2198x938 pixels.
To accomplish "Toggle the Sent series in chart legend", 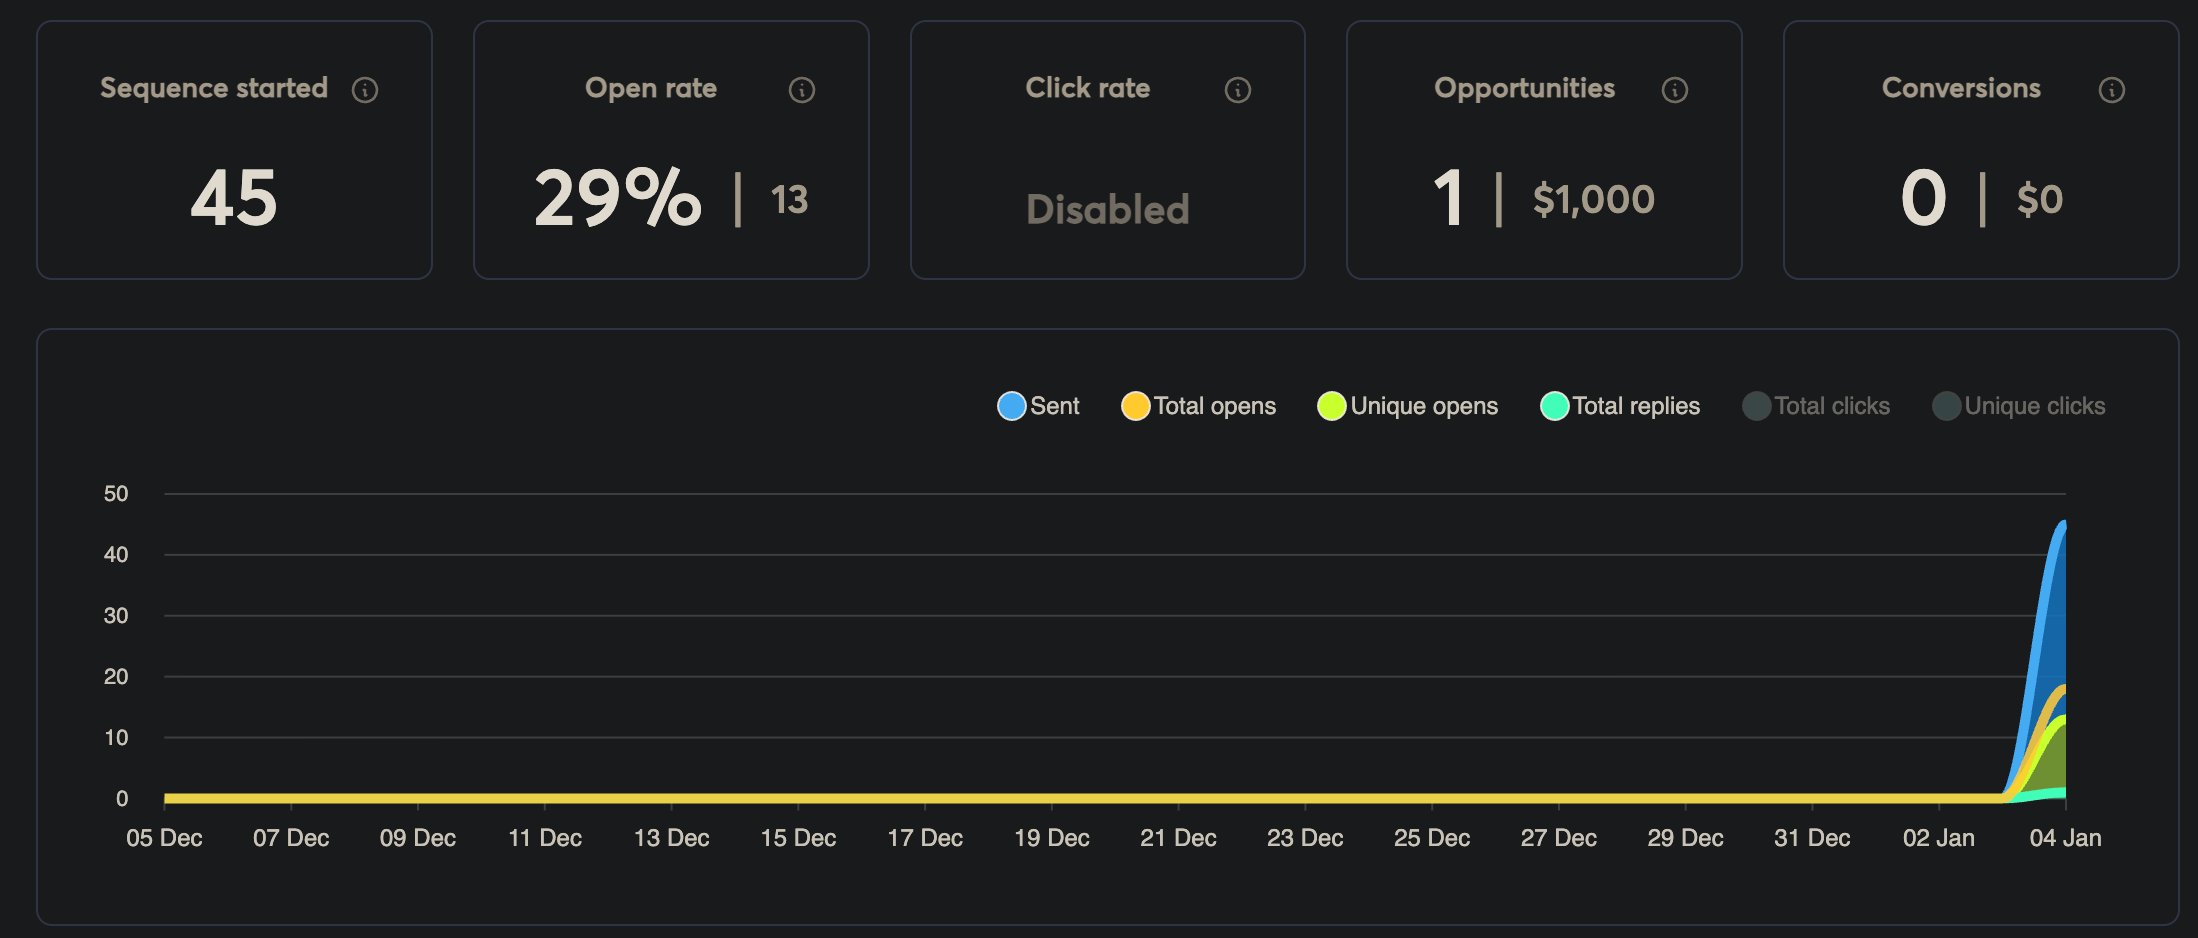I will (1039, 406).
